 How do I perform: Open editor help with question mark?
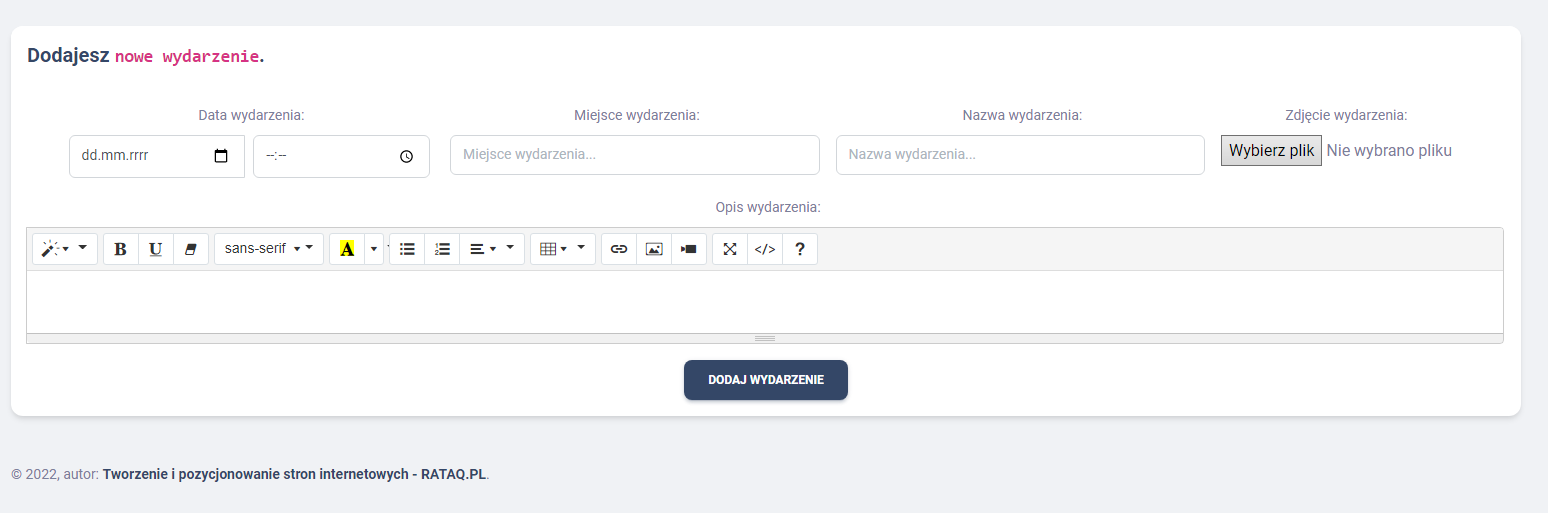(800, 249)
